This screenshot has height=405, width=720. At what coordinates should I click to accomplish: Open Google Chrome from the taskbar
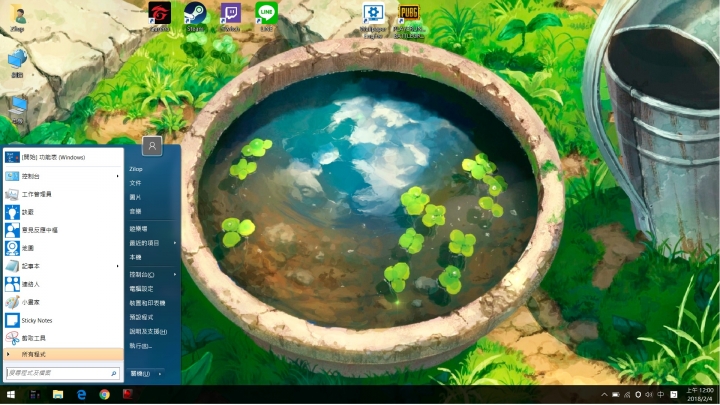click(x=105, y=394)
